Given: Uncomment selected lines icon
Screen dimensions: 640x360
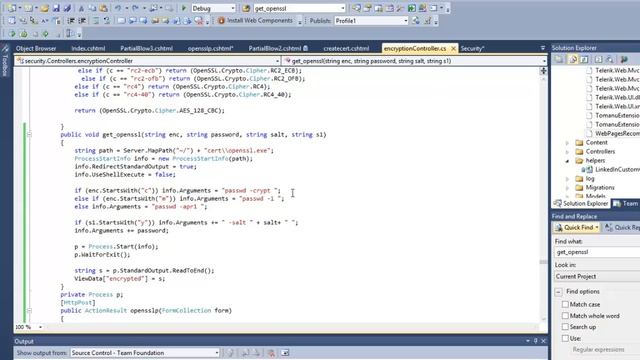Looking at the screenshot, I should pyautogui.click(x=107, y=20).
